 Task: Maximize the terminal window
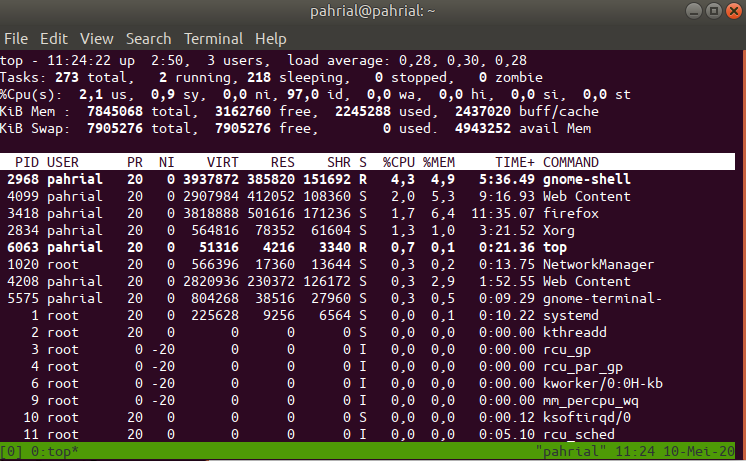[x=714, y=11]
